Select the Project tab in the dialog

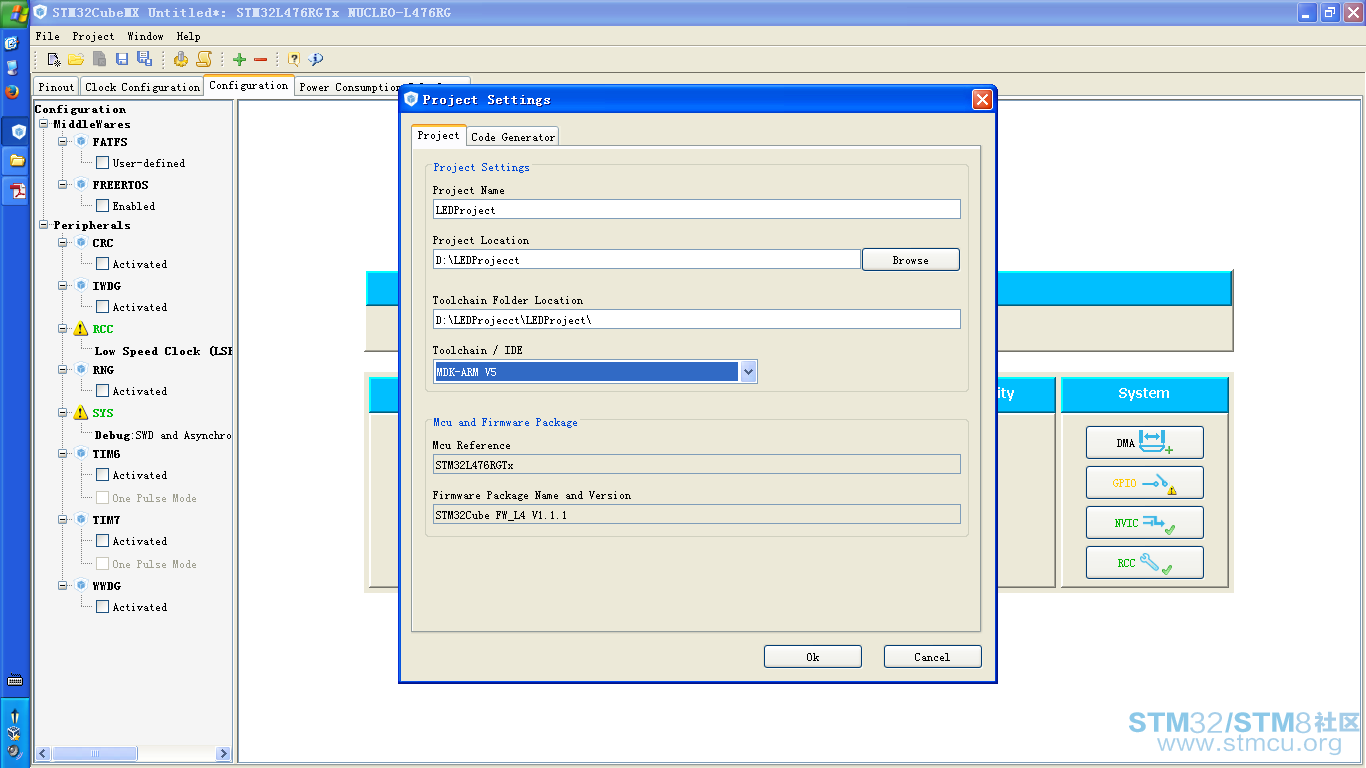pos(438,135)
